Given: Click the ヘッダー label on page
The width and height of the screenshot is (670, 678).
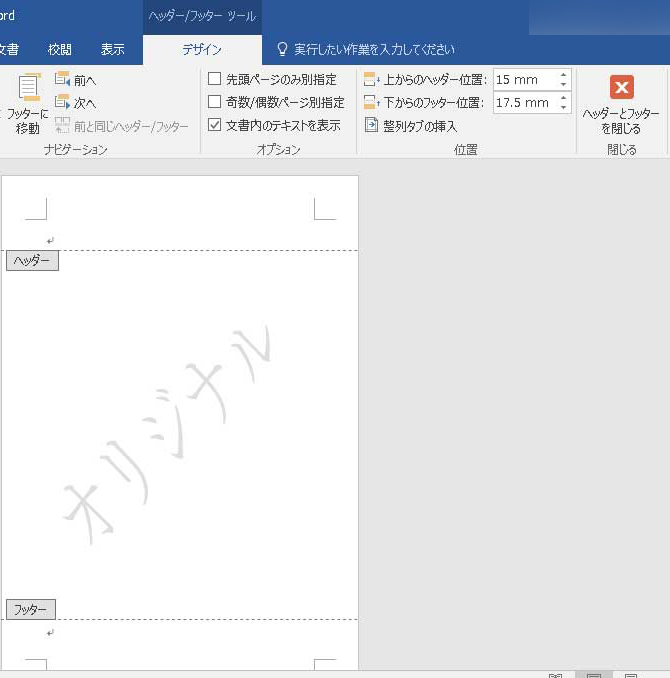Looking at the screenshot, I should pos(32,261).
